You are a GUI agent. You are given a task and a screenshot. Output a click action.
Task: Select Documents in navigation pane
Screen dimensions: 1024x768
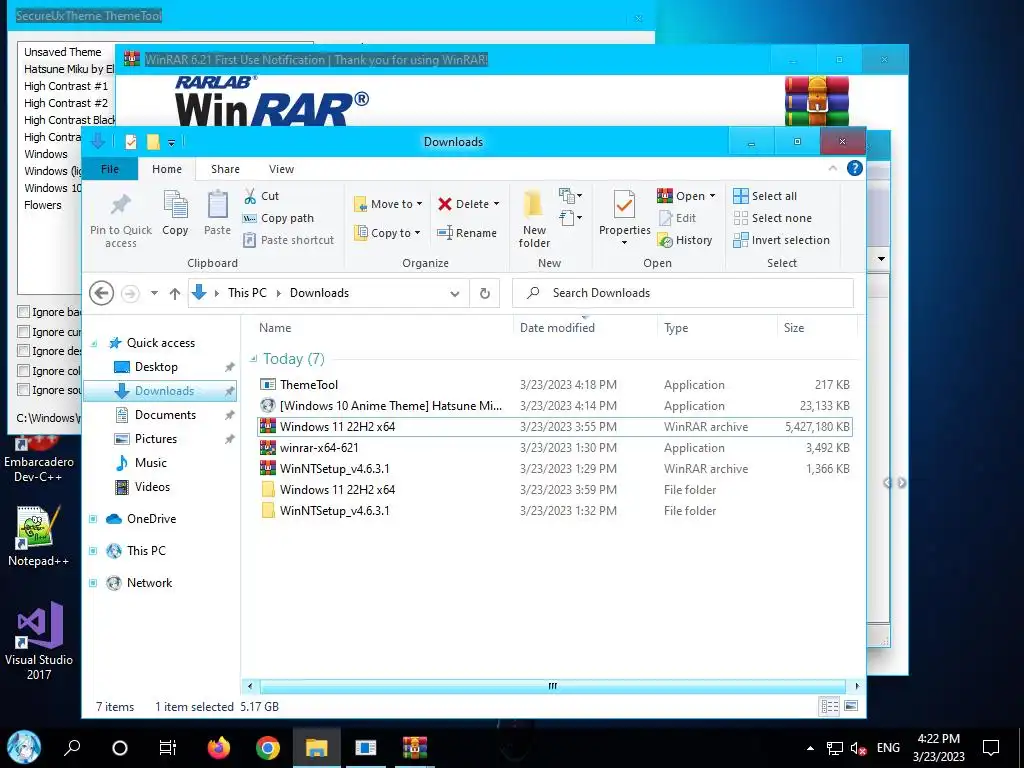[165, 415]
